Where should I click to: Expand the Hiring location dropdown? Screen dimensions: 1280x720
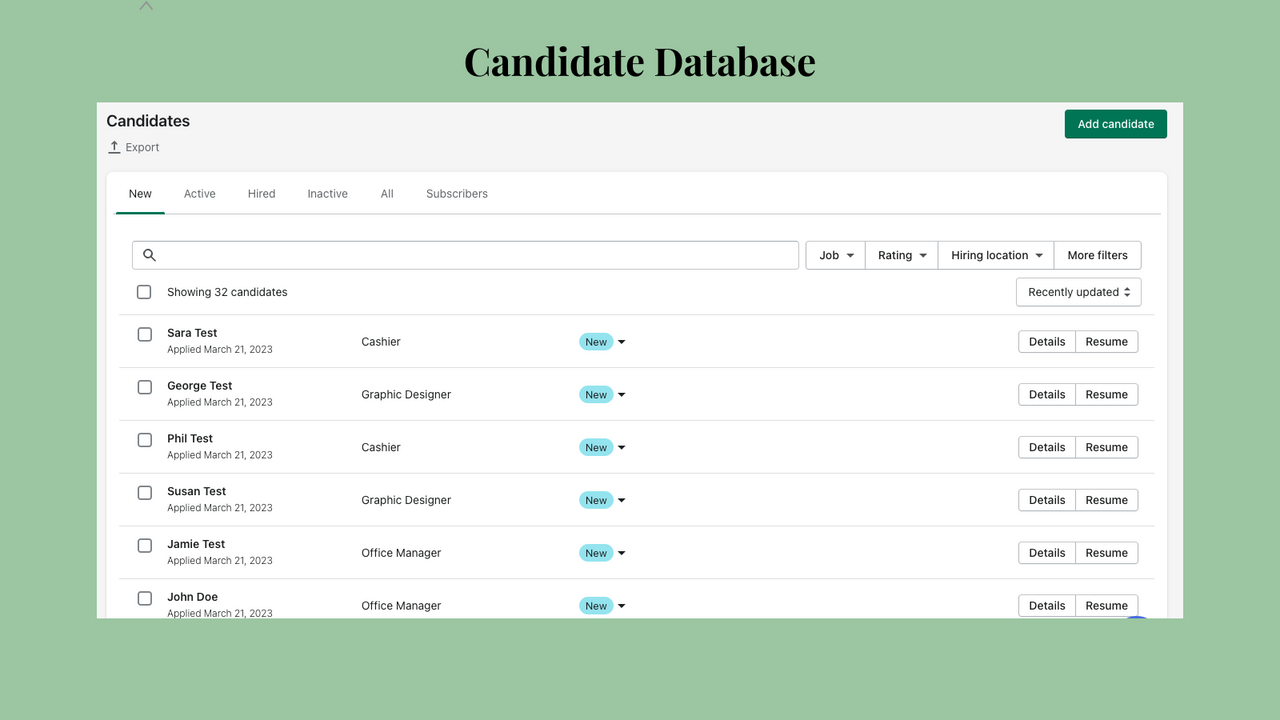(995, 255)
